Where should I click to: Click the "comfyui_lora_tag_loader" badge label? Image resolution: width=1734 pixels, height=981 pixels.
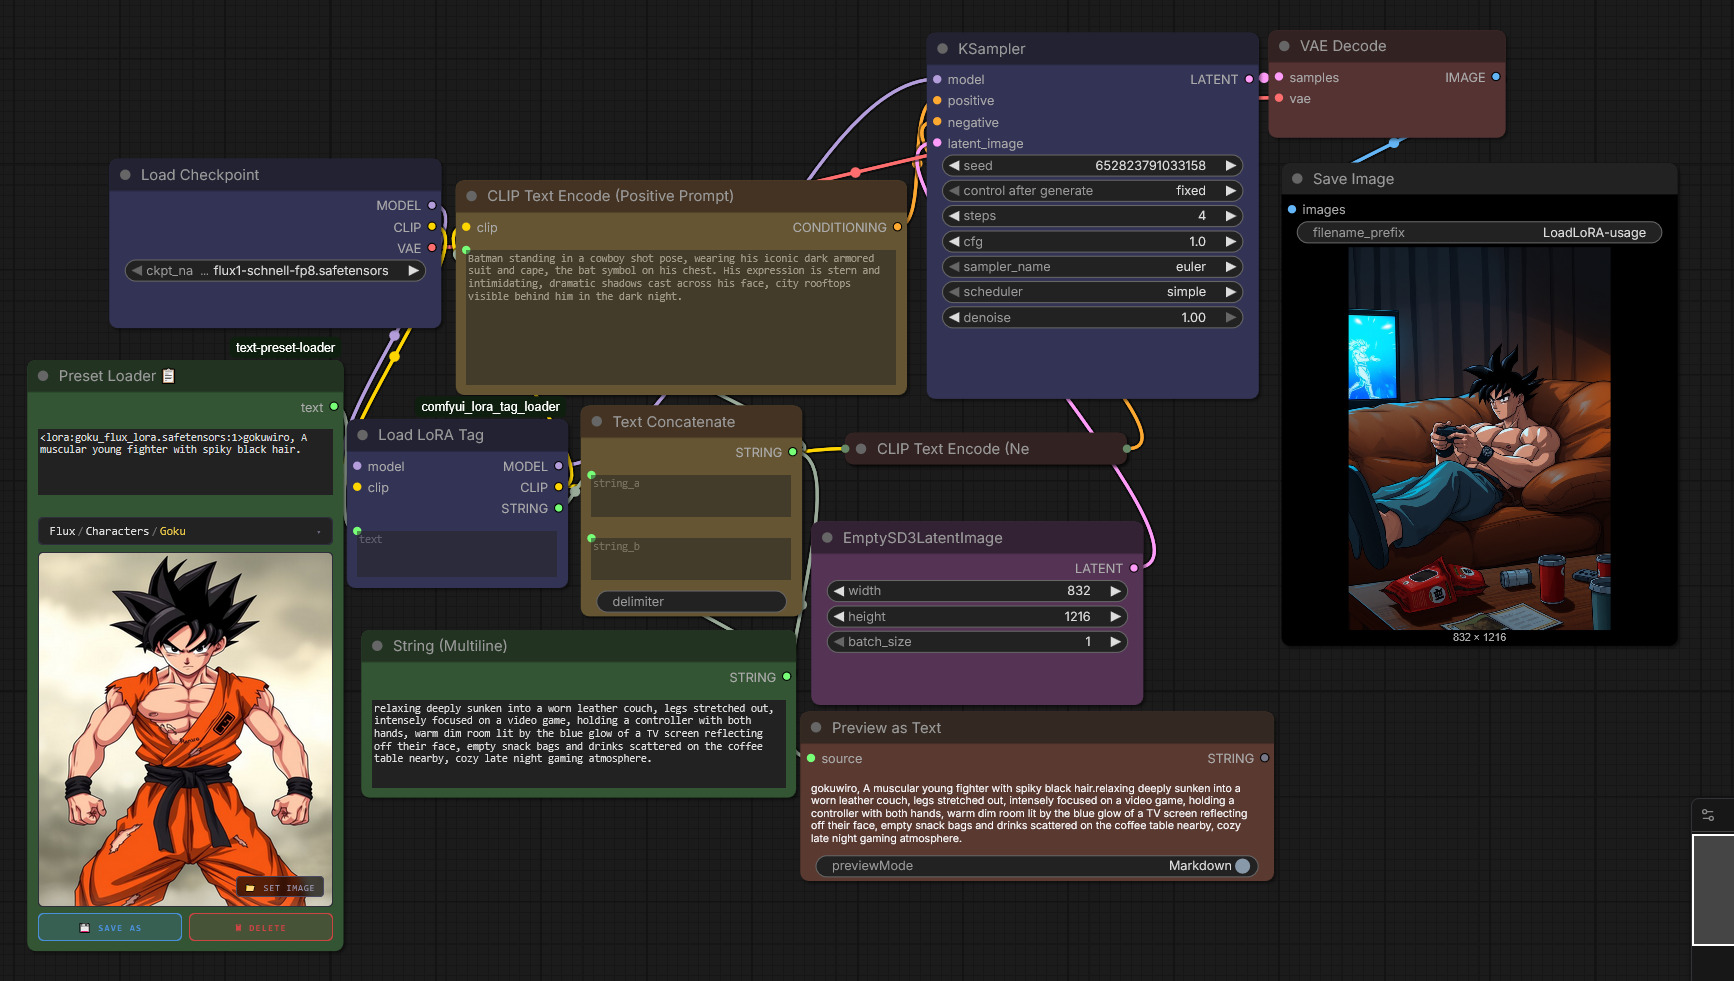pos(490,407)
